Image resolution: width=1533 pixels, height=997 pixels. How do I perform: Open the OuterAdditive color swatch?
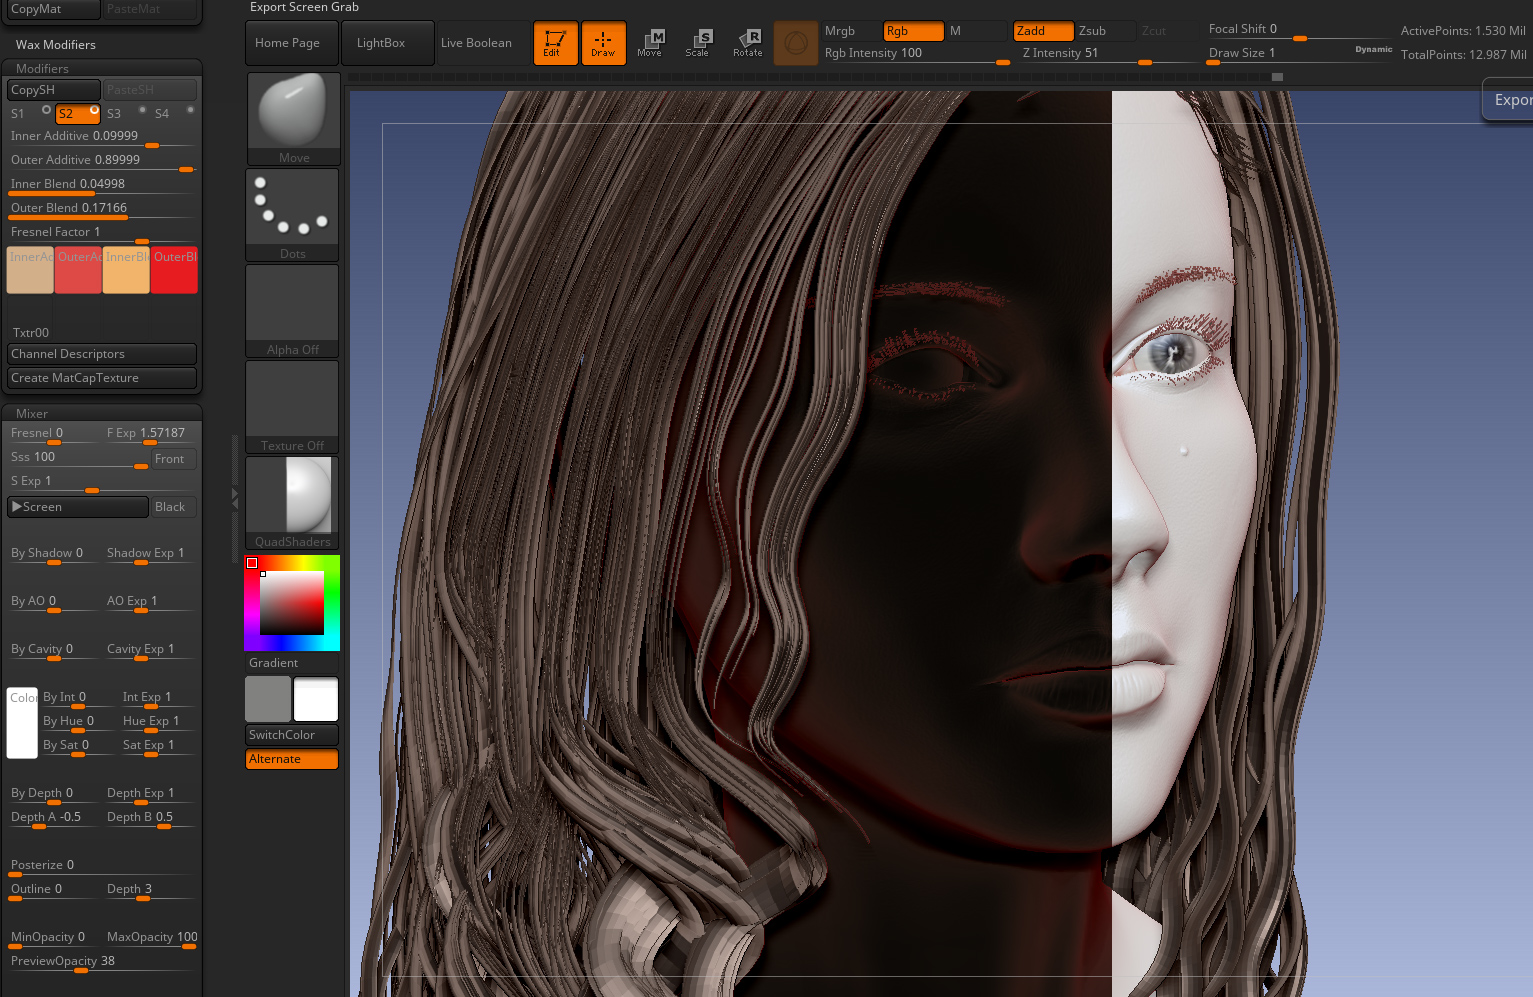click(78, 270)
